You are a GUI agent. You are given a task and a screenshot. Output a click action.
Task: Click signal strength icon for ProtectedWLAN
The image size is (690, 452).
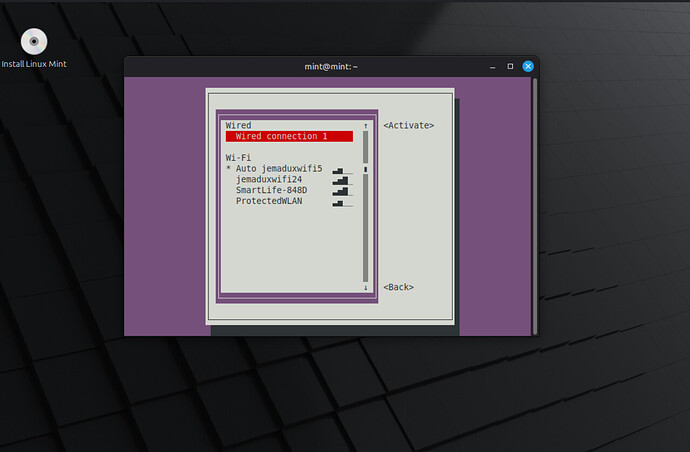[342, 202]
